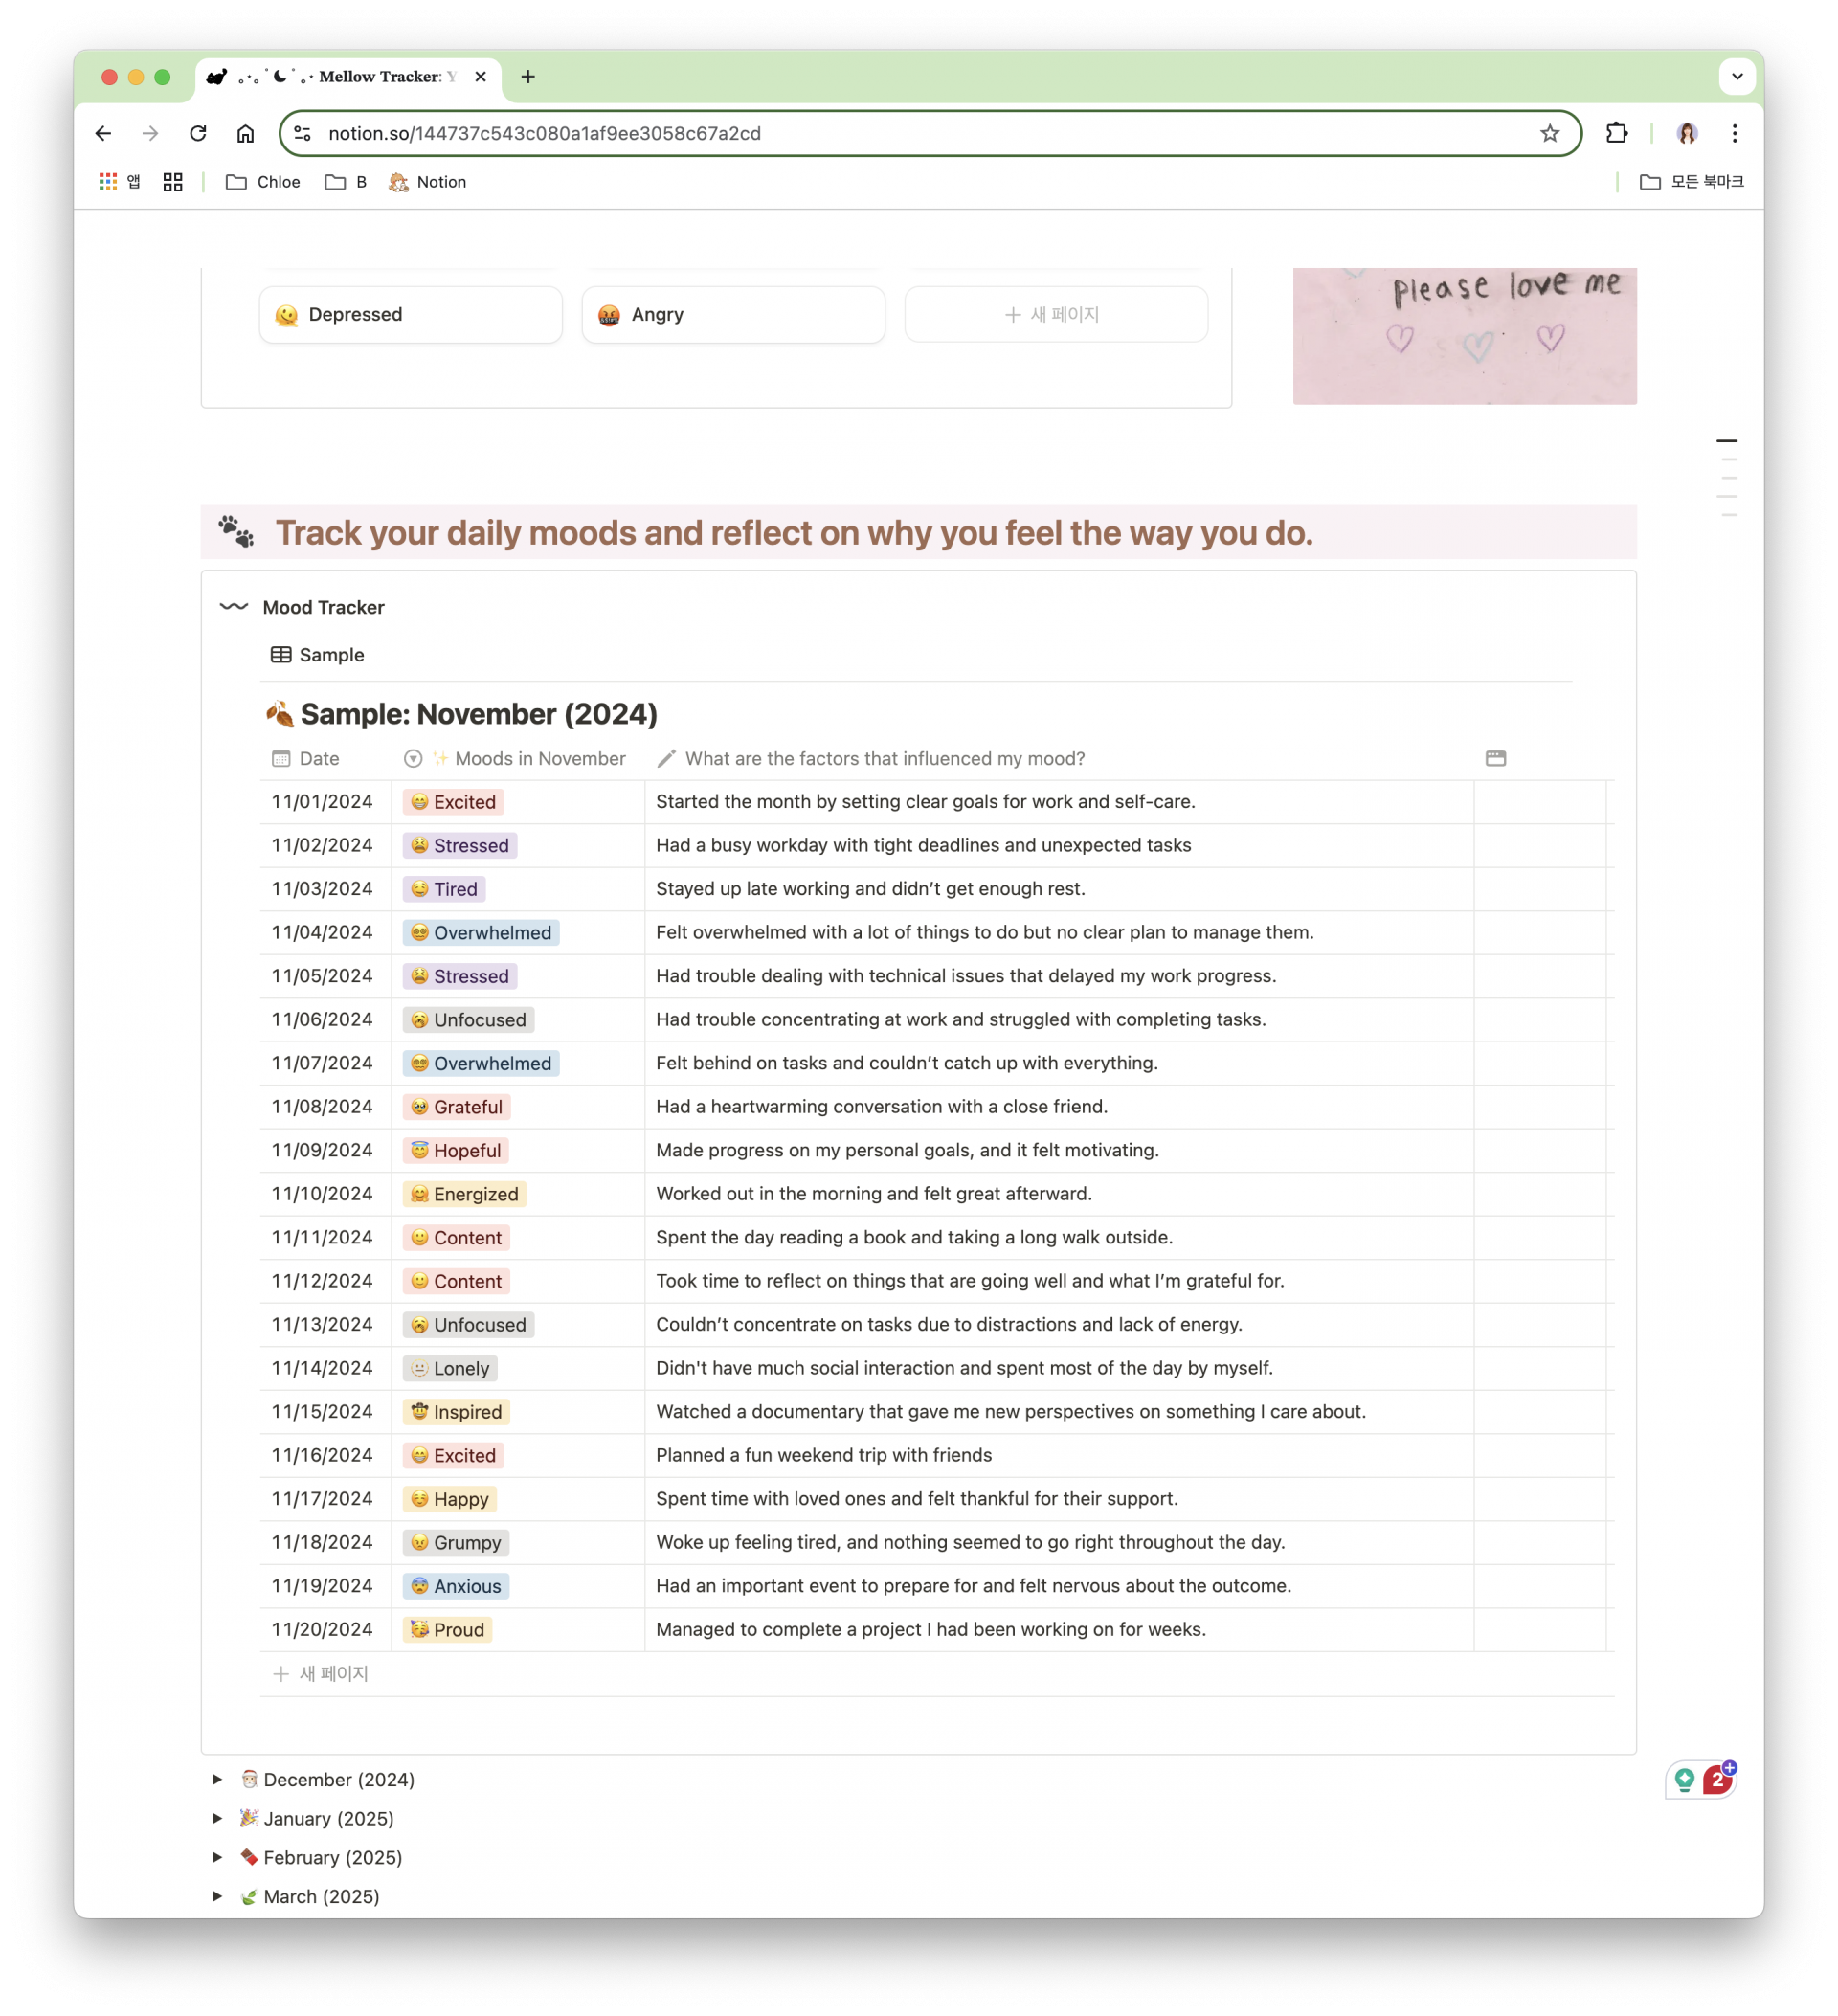Open the Chloe bookmarks folder
The image size is (1838, 2016).
pyautogui.click(x=263, y=182)
